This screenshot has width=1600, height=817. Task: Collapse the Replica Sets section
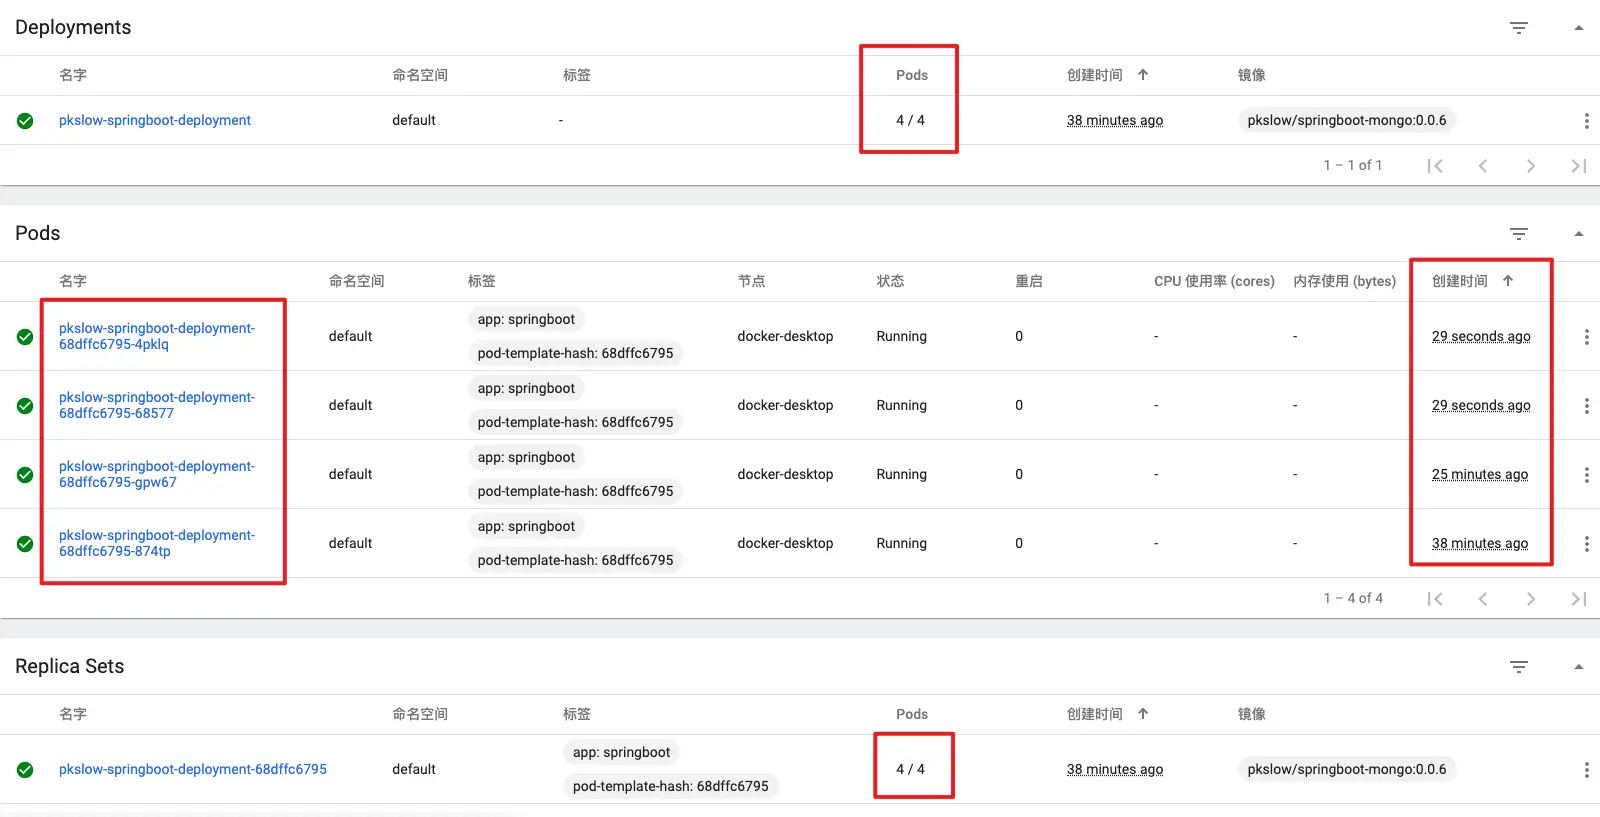(1578, 667)
